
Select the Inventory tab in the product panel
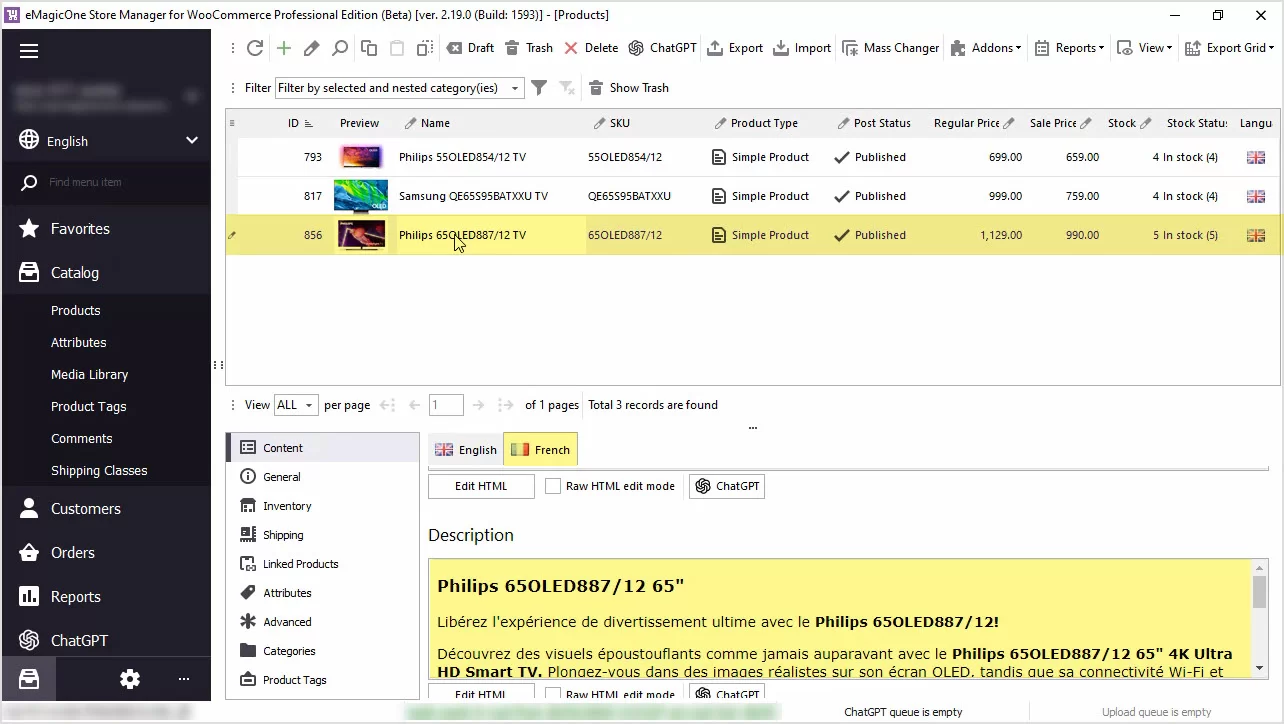(x=287, y=506)
